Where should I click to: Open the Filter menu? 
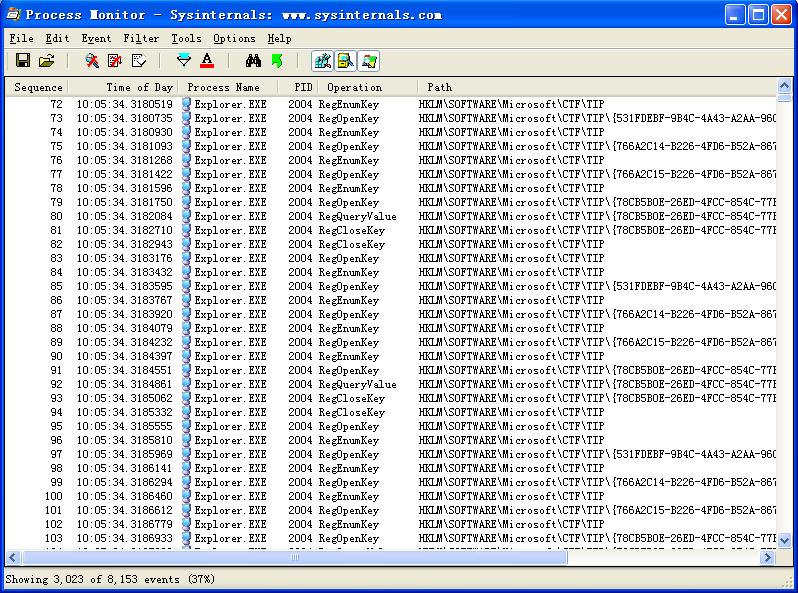[x=141, y=39]
